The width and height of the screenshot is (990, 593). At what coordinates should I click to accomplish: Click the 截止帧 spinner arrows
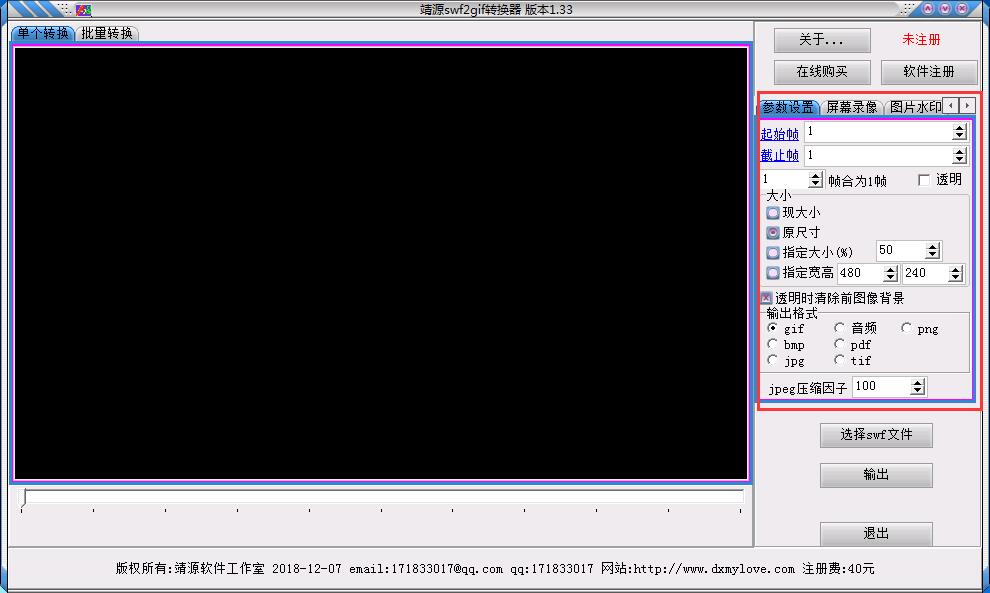pos(959,156)
